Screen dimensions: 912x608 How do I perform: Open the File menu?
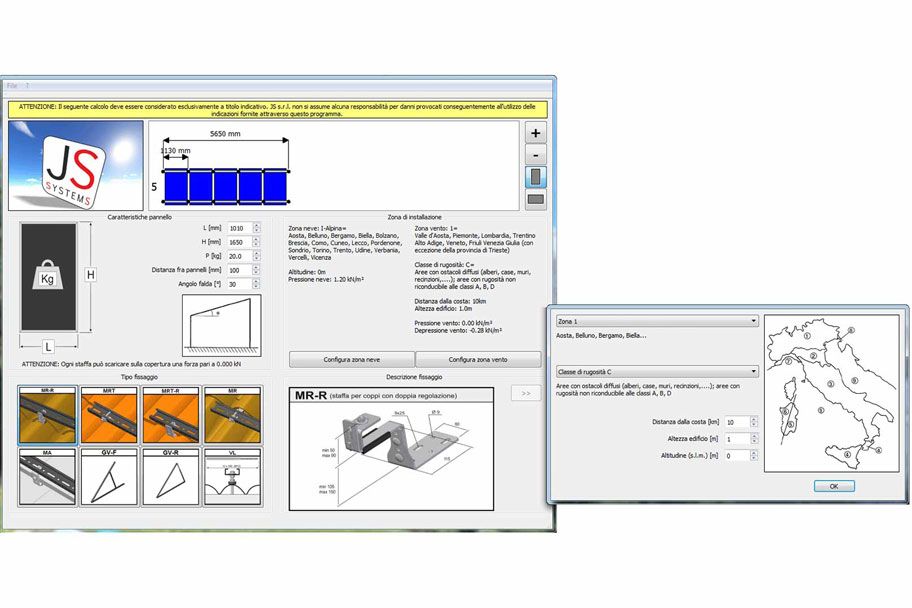pos(12,86)
